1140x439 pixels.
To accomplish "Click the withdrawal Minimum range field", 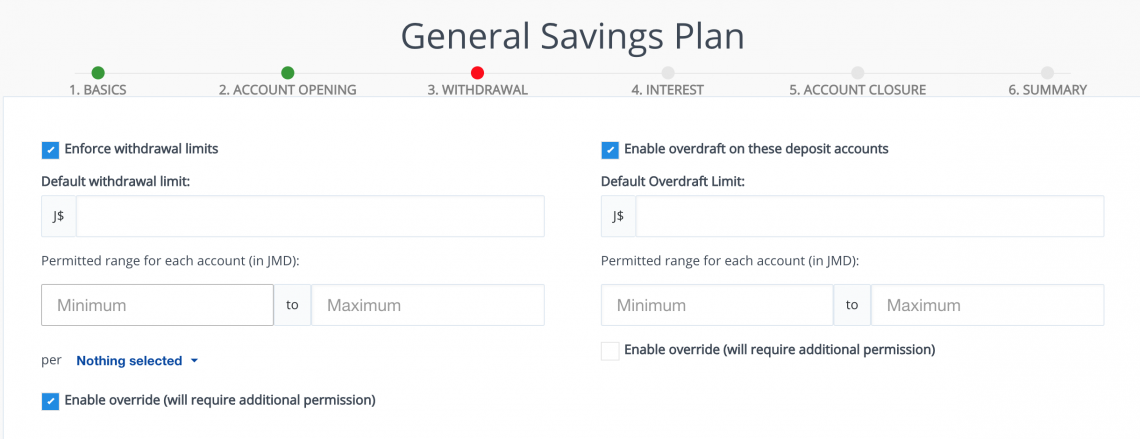I will (x=157, y=305).
